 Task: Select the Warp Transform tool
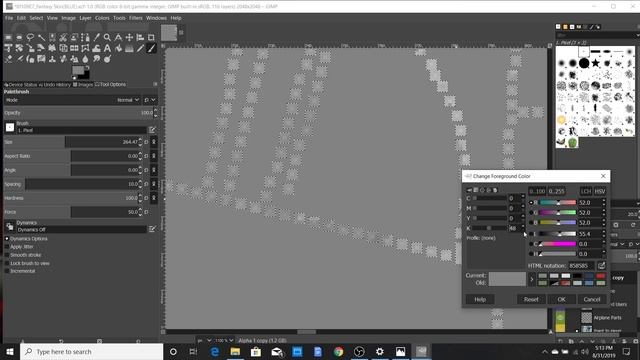click(96, 48)
